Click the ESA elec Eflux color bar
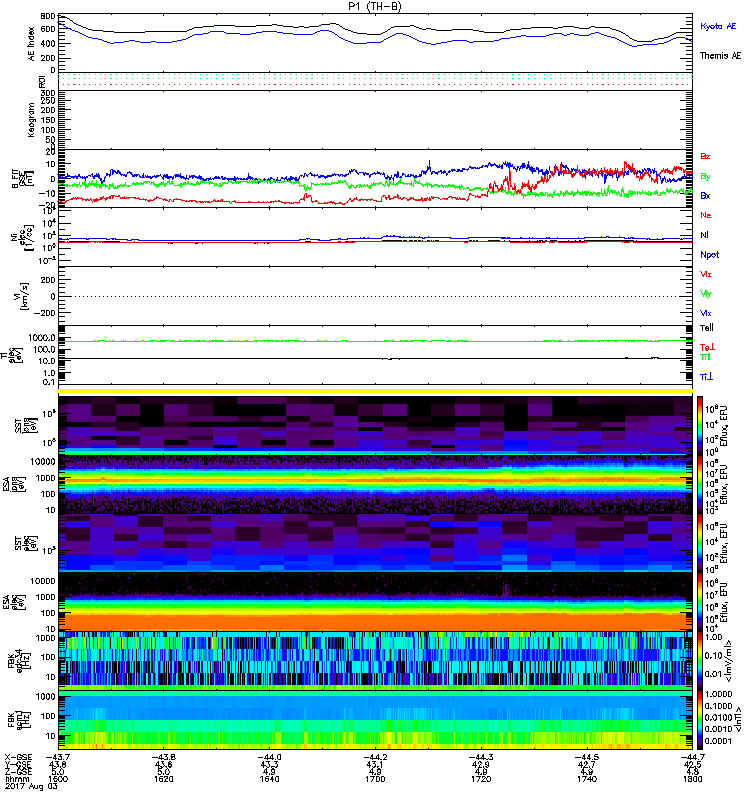The height and width of the screenshot is (800, 750). 700,602
